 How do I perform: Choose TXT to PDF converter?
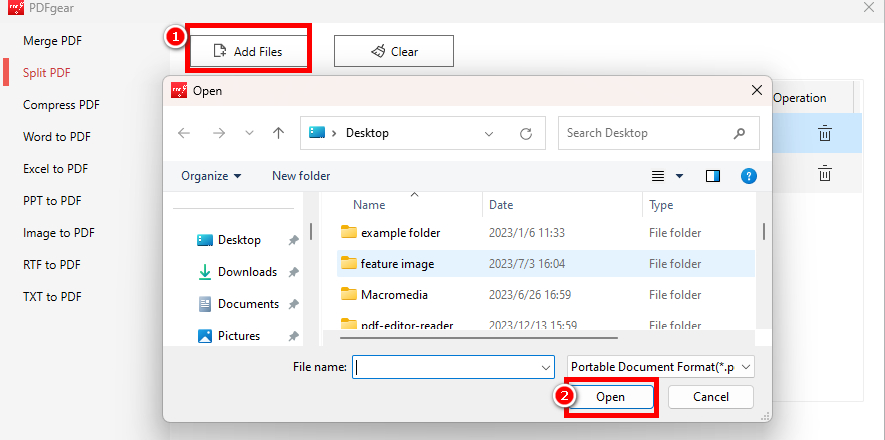click(52, 297)
